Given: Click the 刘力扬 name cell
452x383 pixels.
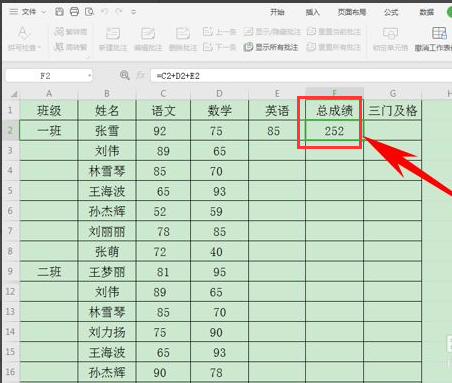Looking at the screenshot, I should (x=107, y=332).
